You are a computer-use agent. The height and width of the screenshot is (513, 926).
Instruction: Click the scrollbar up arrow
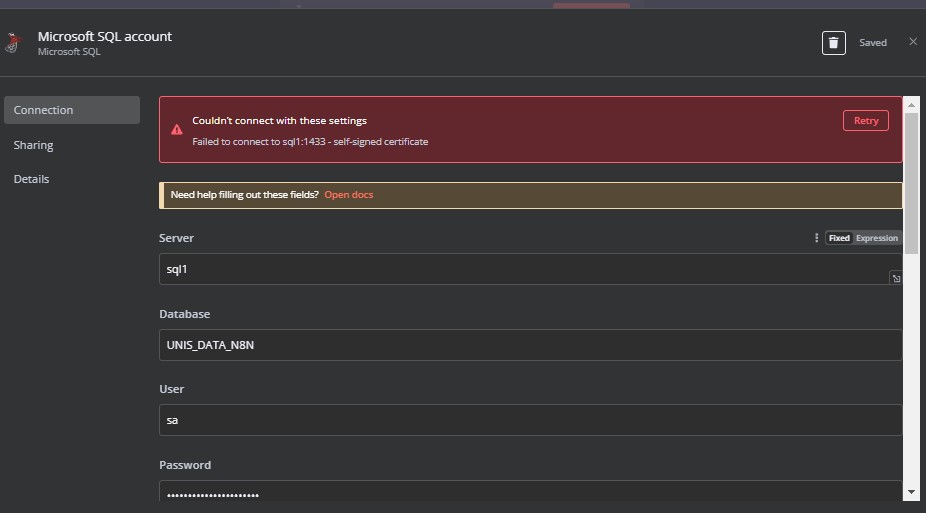click(911, 104)
